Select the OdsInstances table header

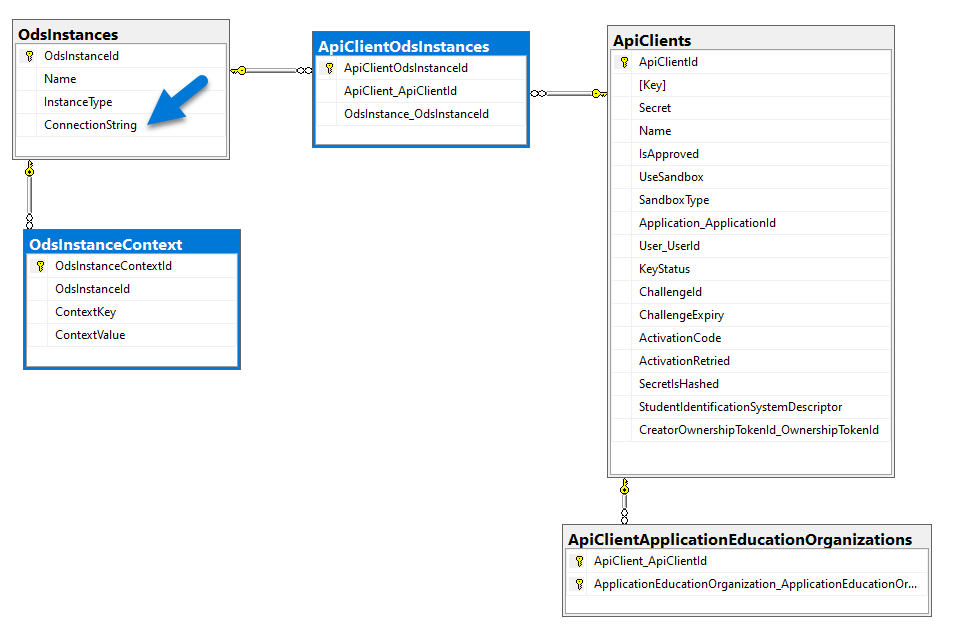[121, 34]
